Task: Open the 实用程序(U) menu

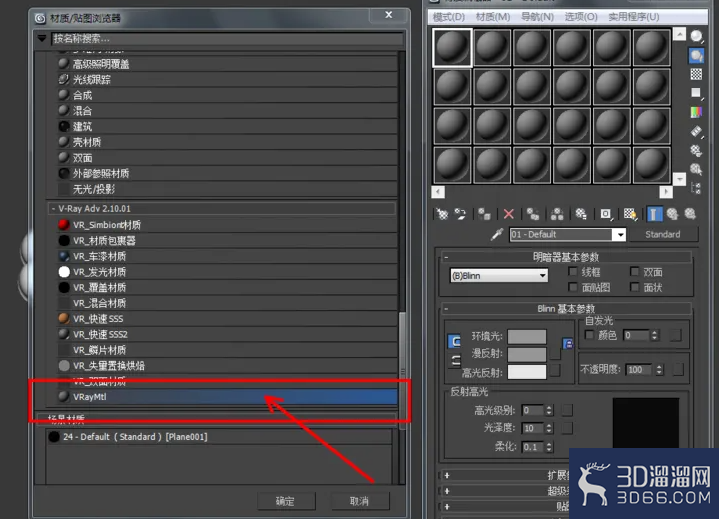Action: click(634, 17)
